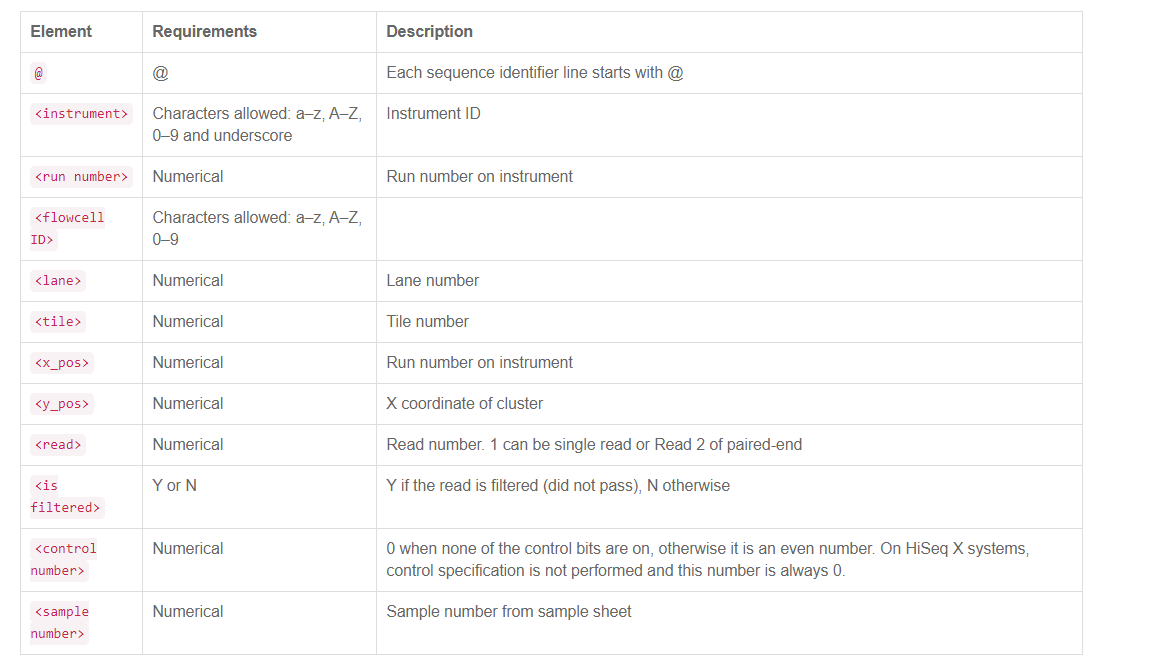Select the <flowcell ID> element tag
This screenshot has height=670, width=1160.
(67, 229)
